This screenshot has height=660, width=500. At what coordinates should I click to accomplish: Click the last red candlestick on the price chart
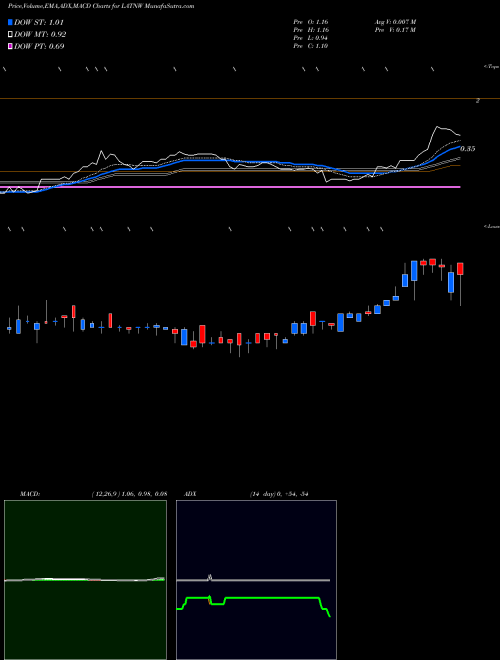(460, 269)
